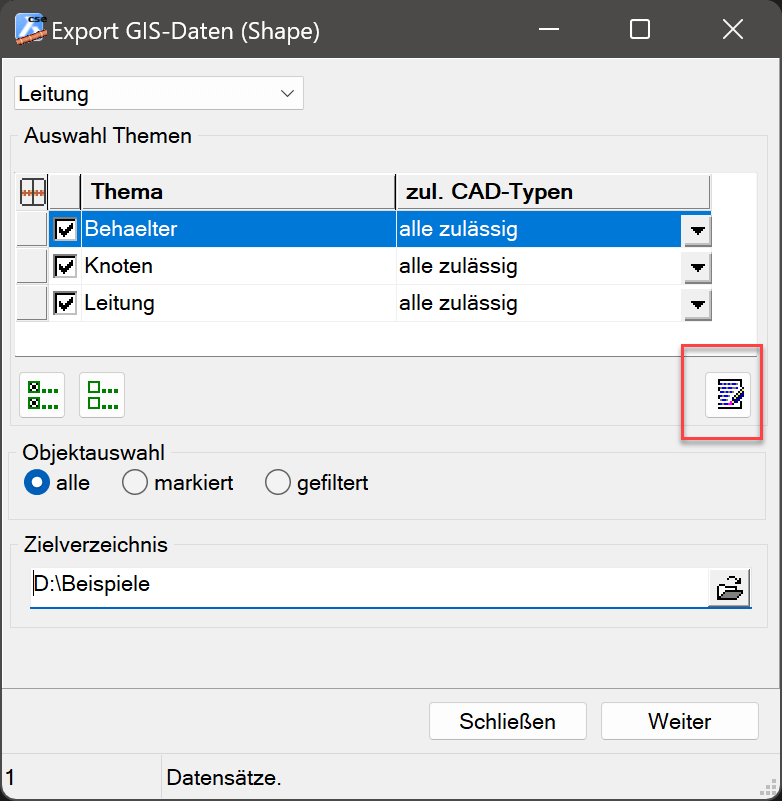Click the select all themes icon
The width and height of the screenshot is (782, 801).
point(42,395)
